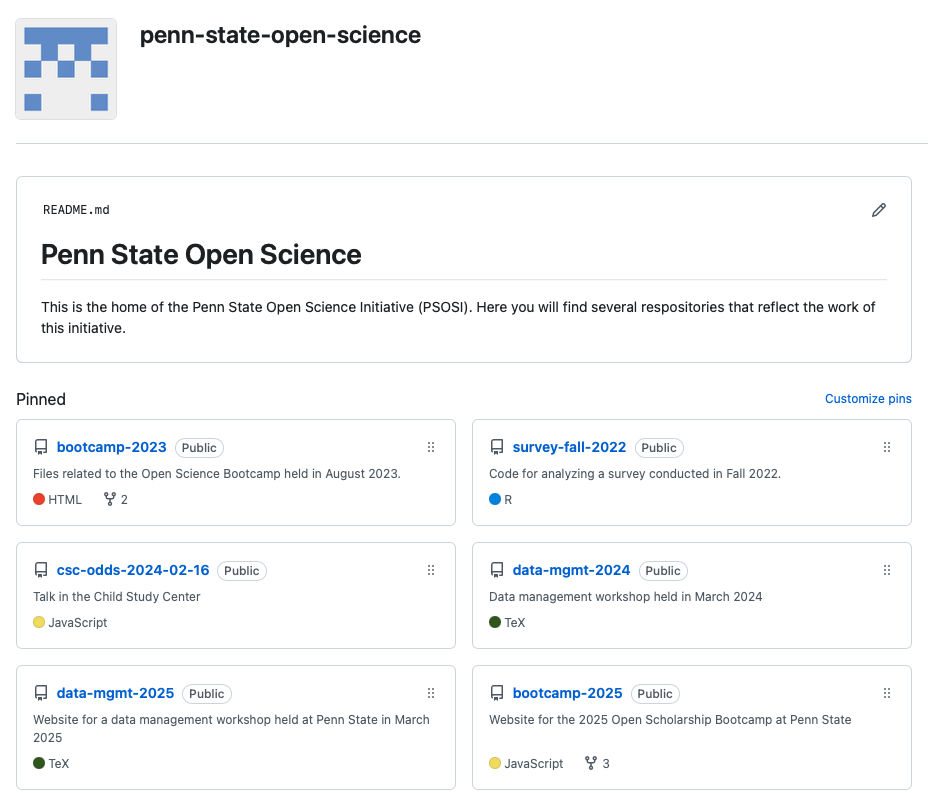Click the README.md file name label
The height and width of the screenshot is (793, 928).
pos(76,210)
